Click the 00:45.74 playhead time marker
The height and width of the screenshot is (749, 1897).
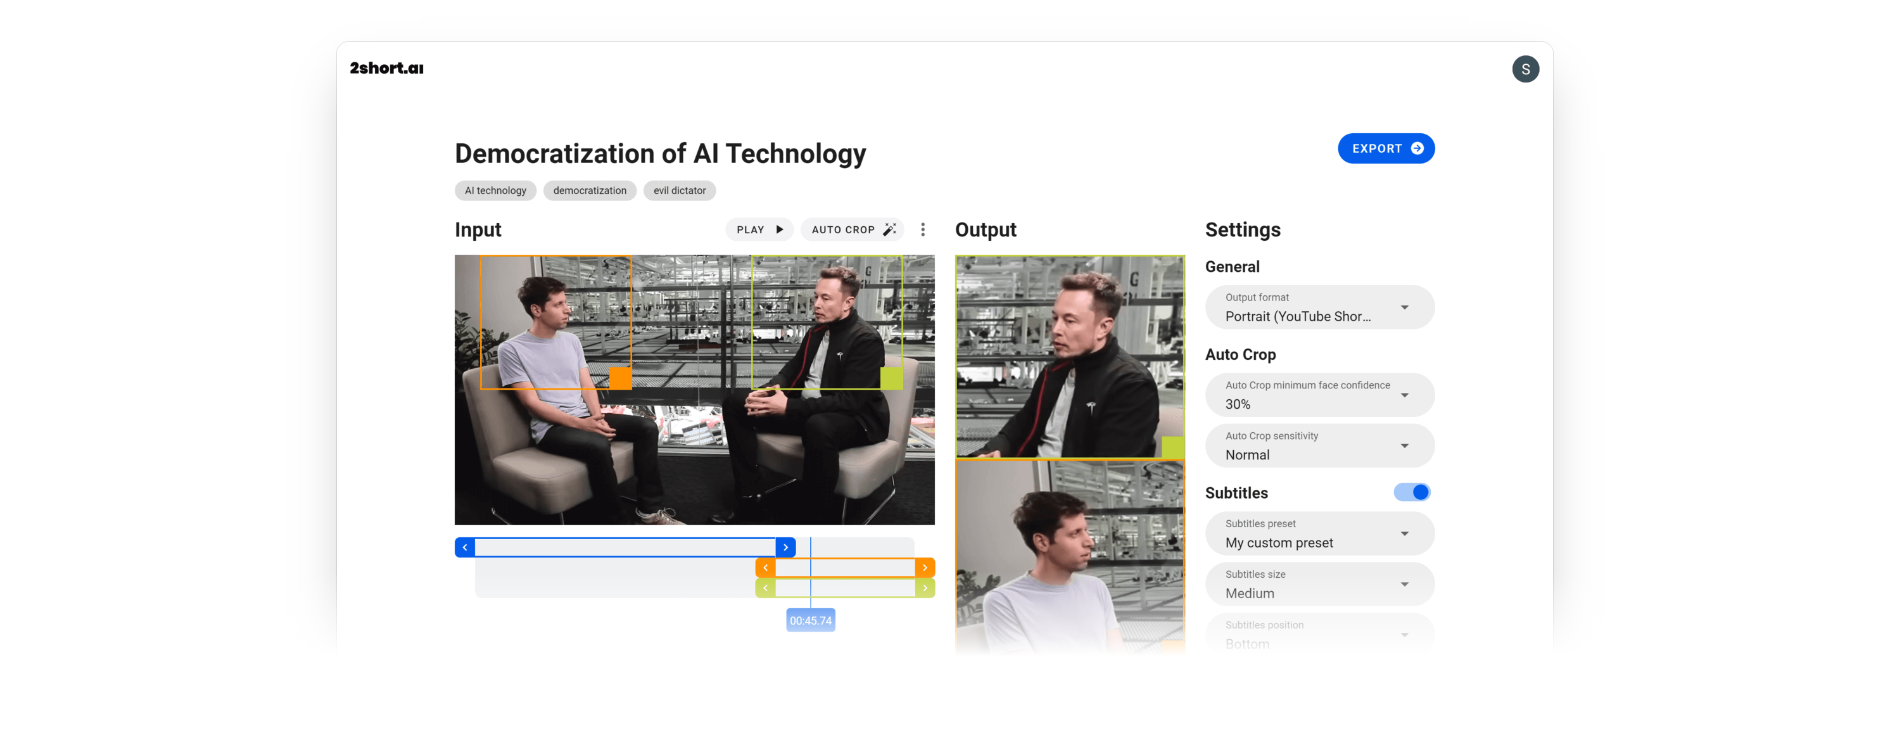811,620
